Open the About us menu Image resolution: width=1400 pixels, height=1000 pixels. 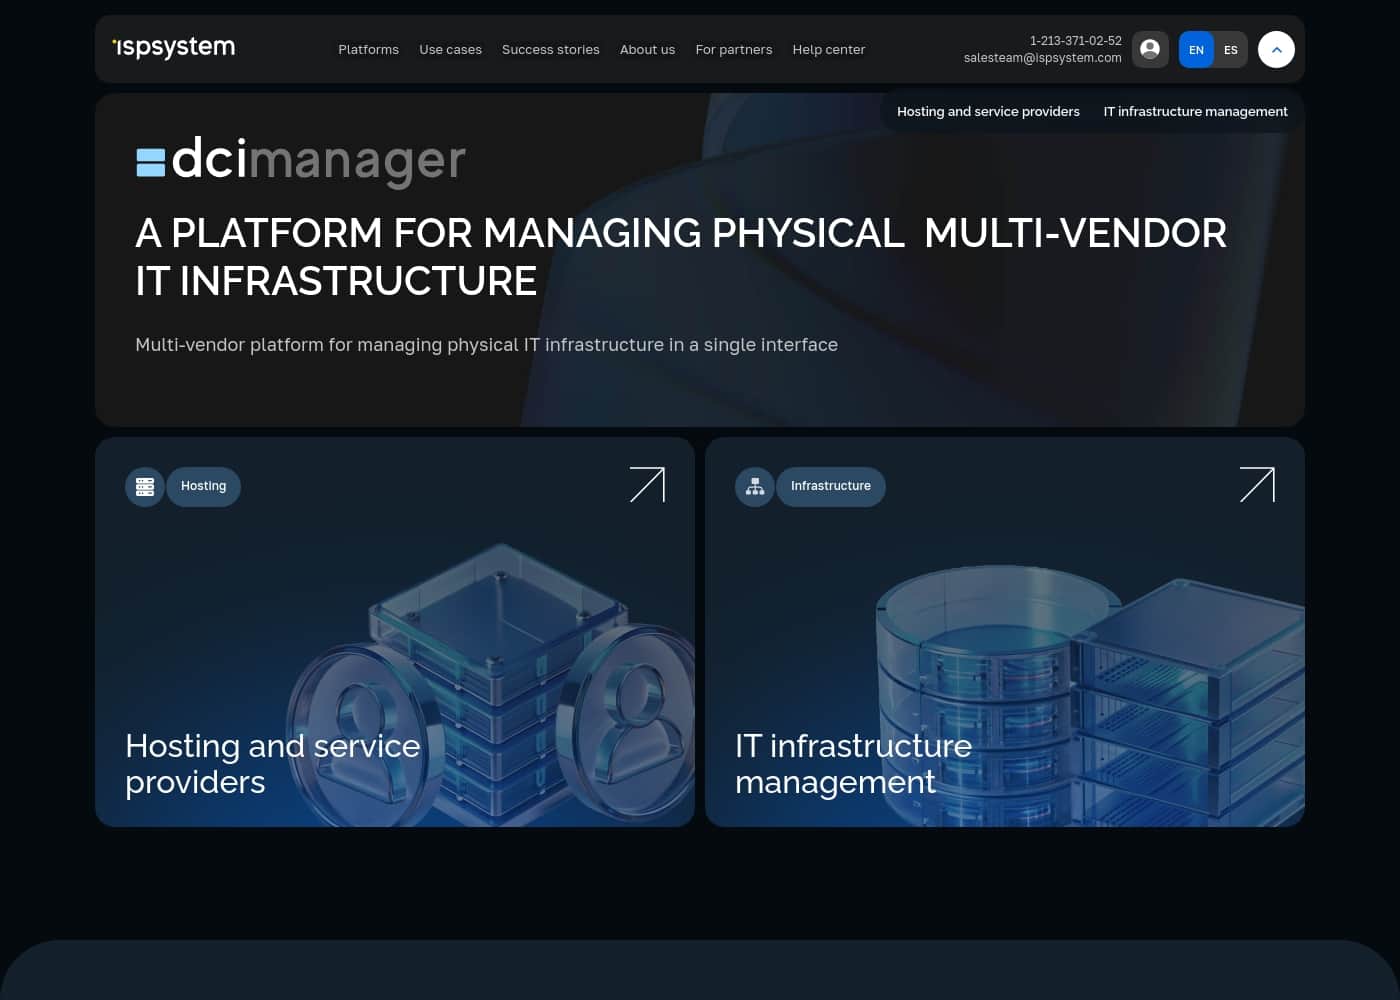click(647, 49)
